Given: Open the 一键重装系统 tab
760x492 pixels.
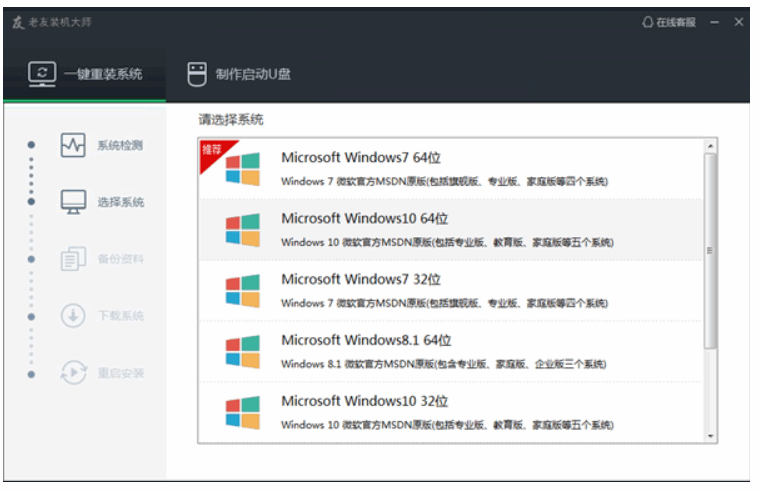Looking at the screenshot, I should (85, 74).
